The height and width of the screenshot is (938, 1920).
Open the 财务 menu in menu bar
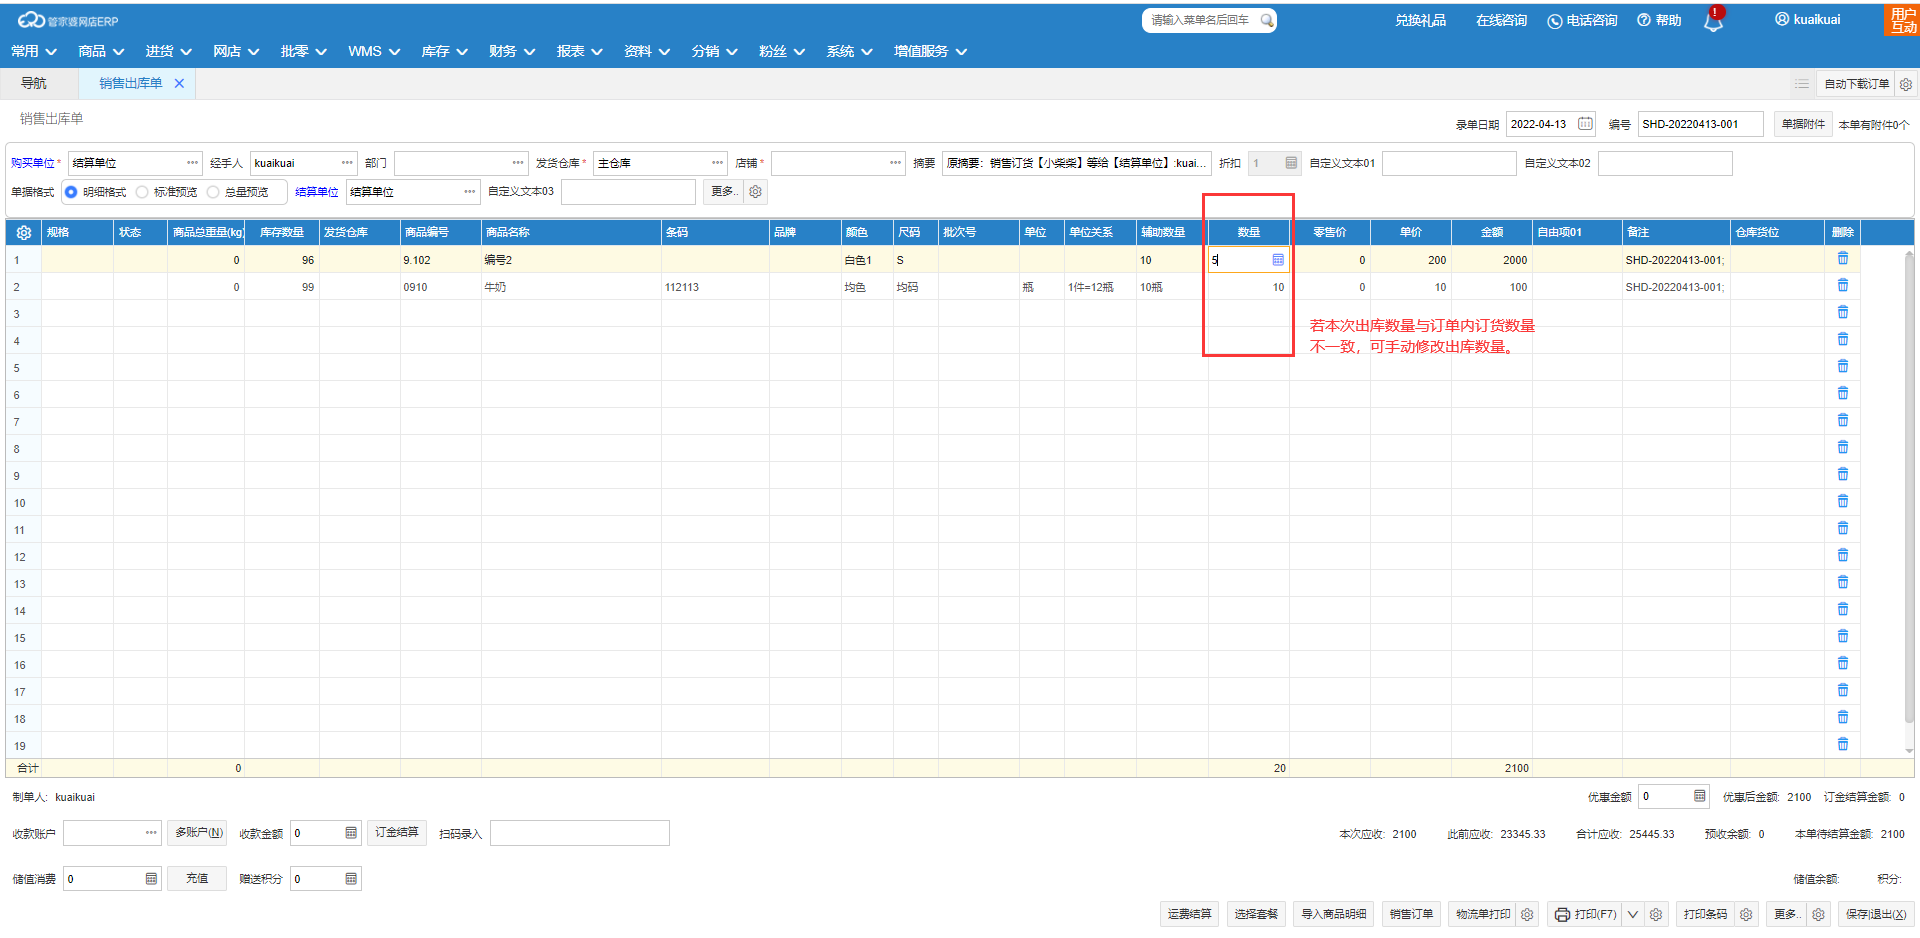[511, 51]
